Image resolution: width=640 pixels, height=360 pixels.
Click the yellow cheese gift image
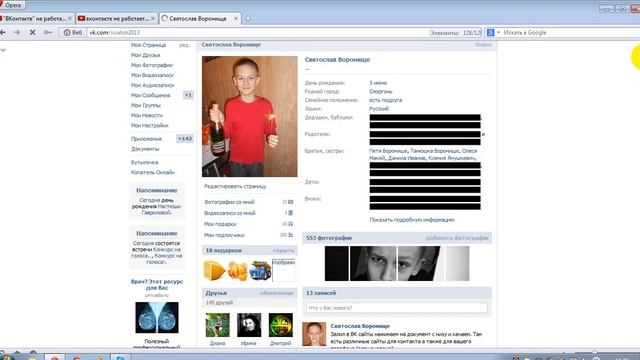(x=214, y=271)
